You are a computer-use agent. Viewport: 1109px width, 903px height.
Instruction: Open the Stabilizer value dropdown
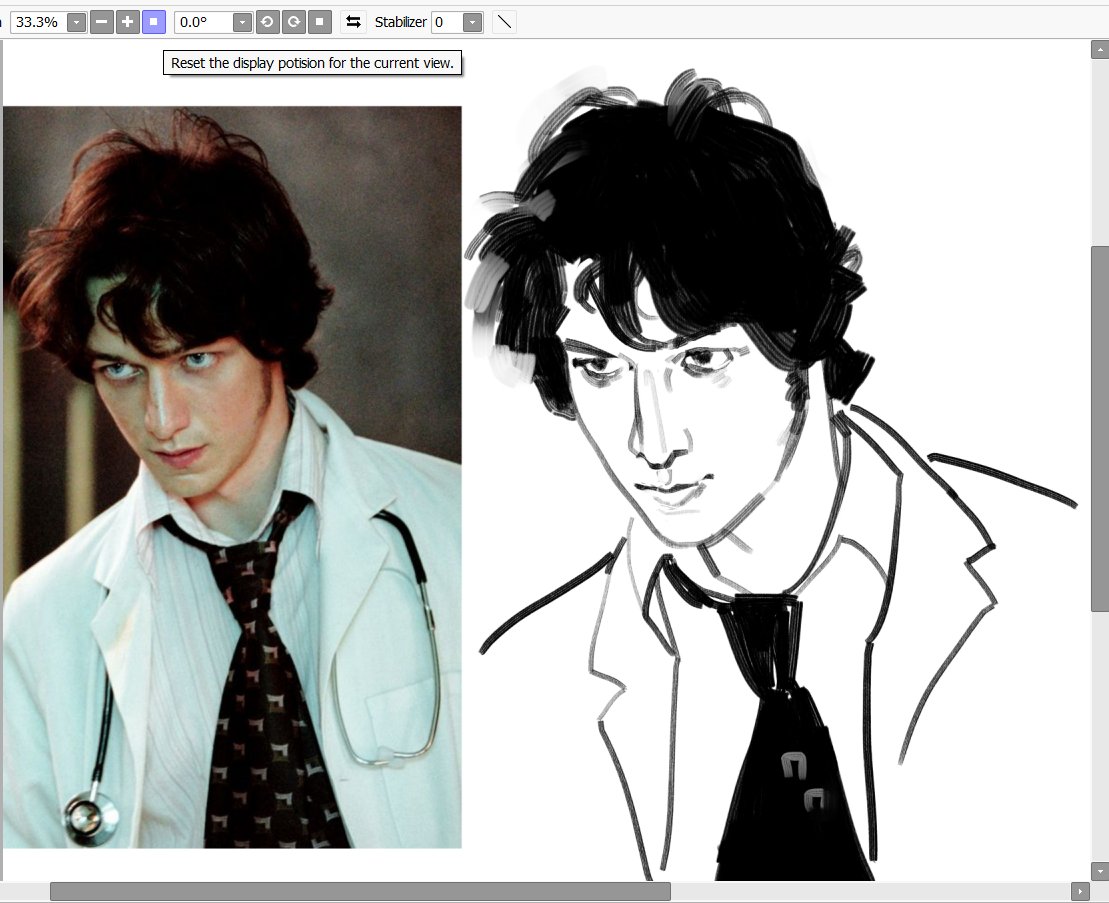(472, 23)
